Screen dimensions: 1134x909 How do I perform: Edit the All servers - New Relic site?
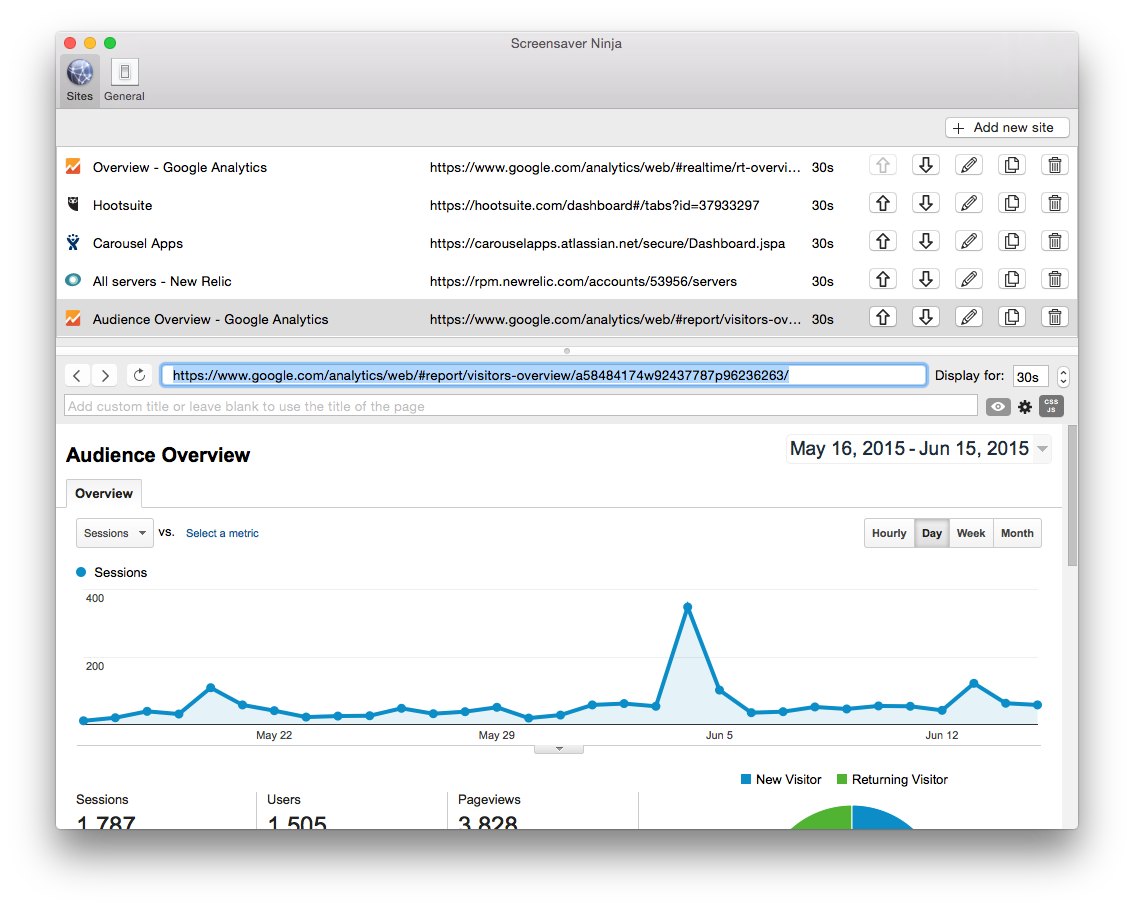point(969,280)
